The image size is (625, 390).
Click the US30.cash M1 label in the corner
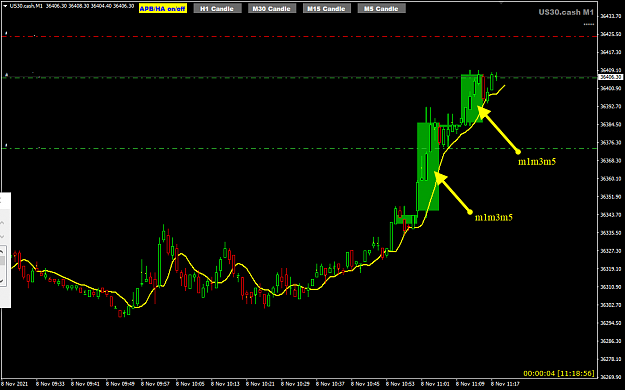coord(566,12)
